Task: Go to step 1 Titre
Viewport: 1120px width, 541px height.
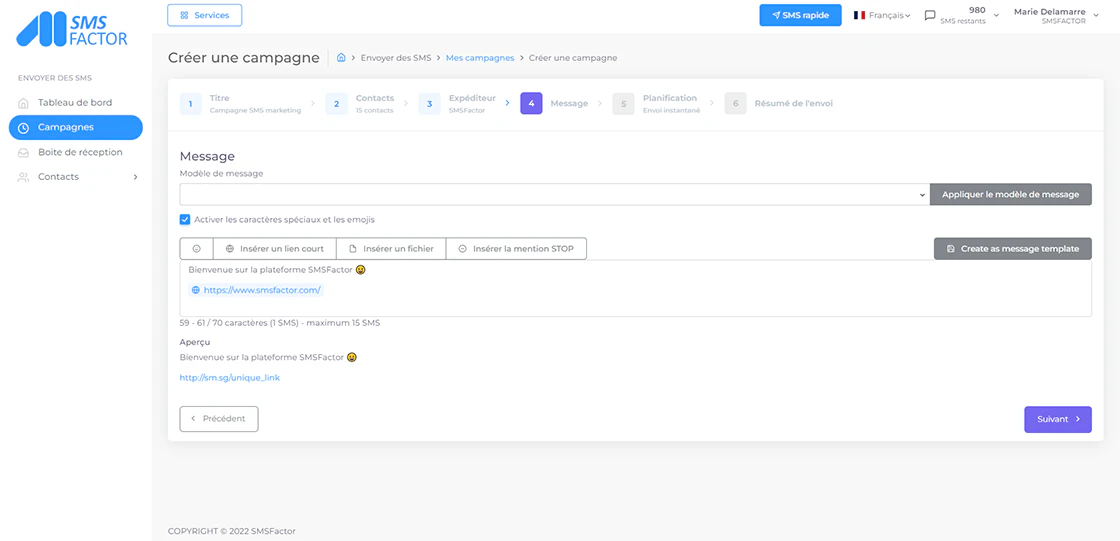Action: pyautogui.click(x=241, y=104)
